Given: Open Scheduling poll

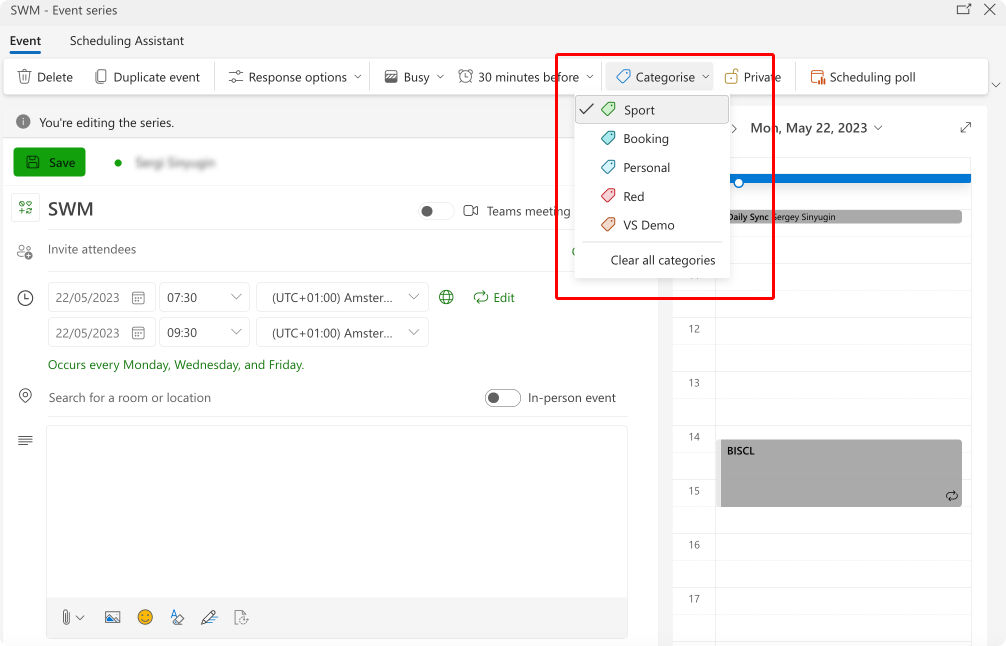Looking at the screenshot, I should click(863, 77).
